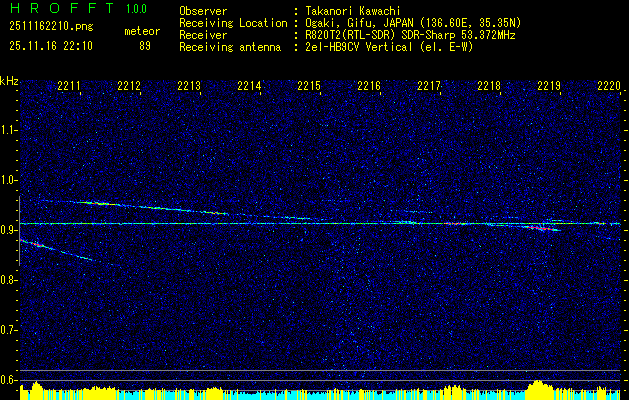629x400 pixels.
Task: Click the 'meteor' count label
Action: 142,31
